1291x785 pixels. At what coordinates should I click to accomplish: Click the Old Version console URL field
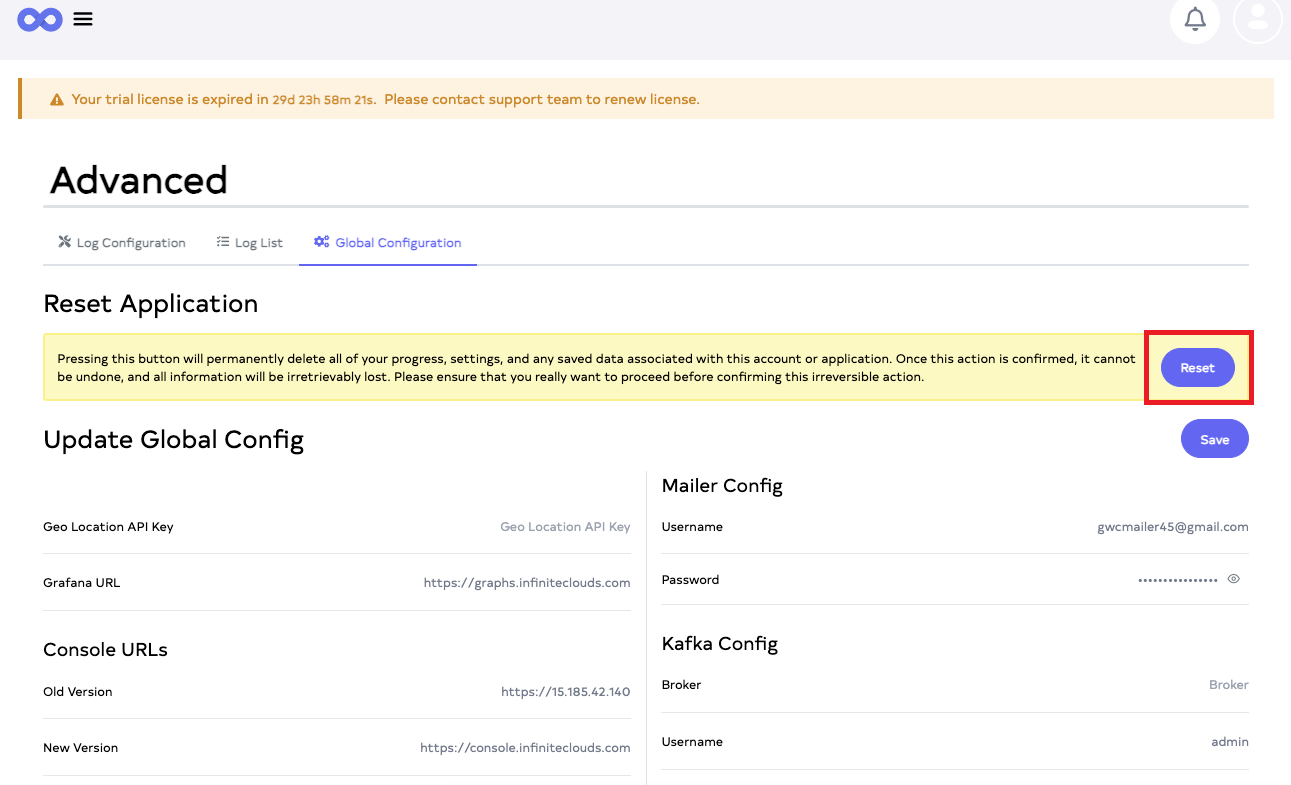coord(565,692)
